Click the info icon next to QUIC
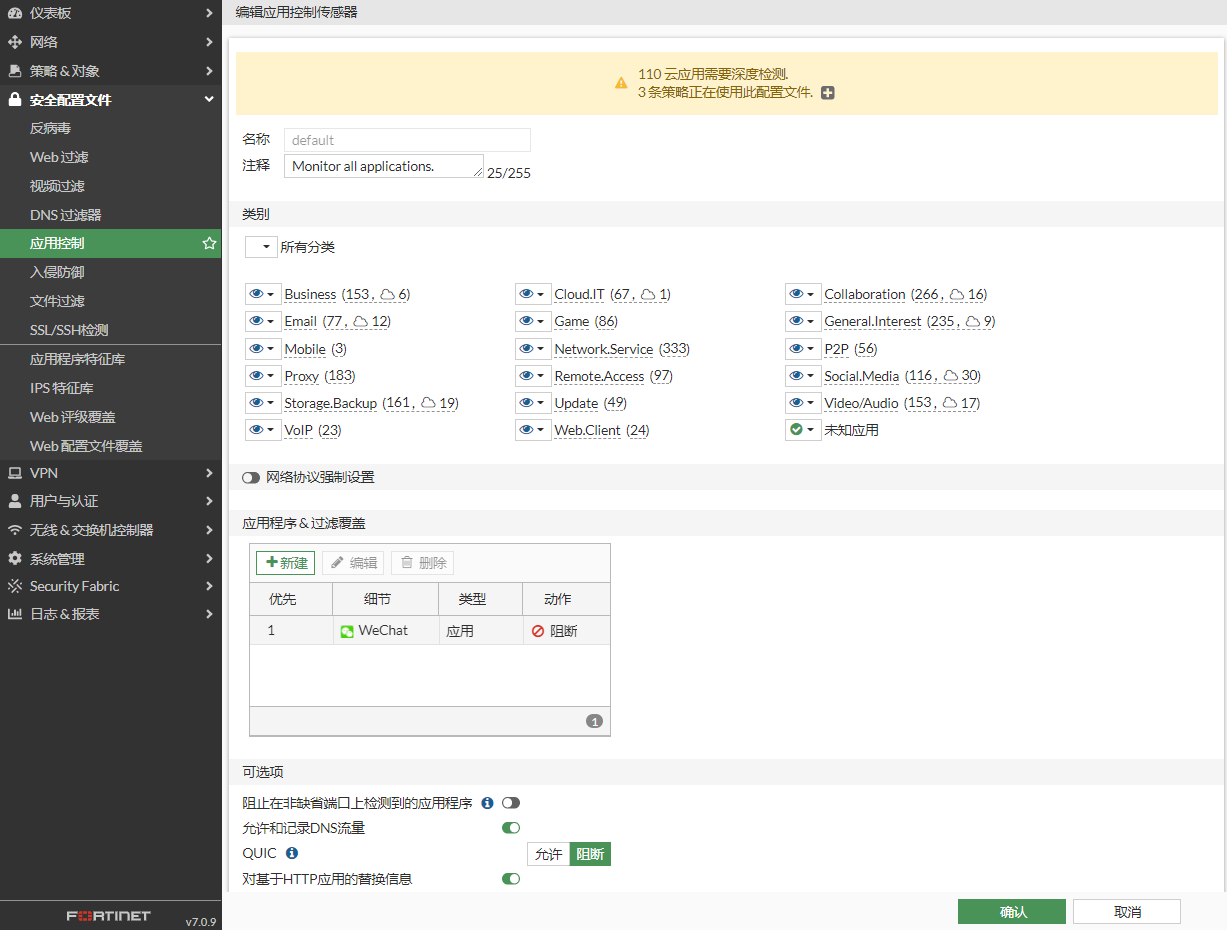Image resolution: width=1227 pixels, height=930 pixels. tap(292, 854)
